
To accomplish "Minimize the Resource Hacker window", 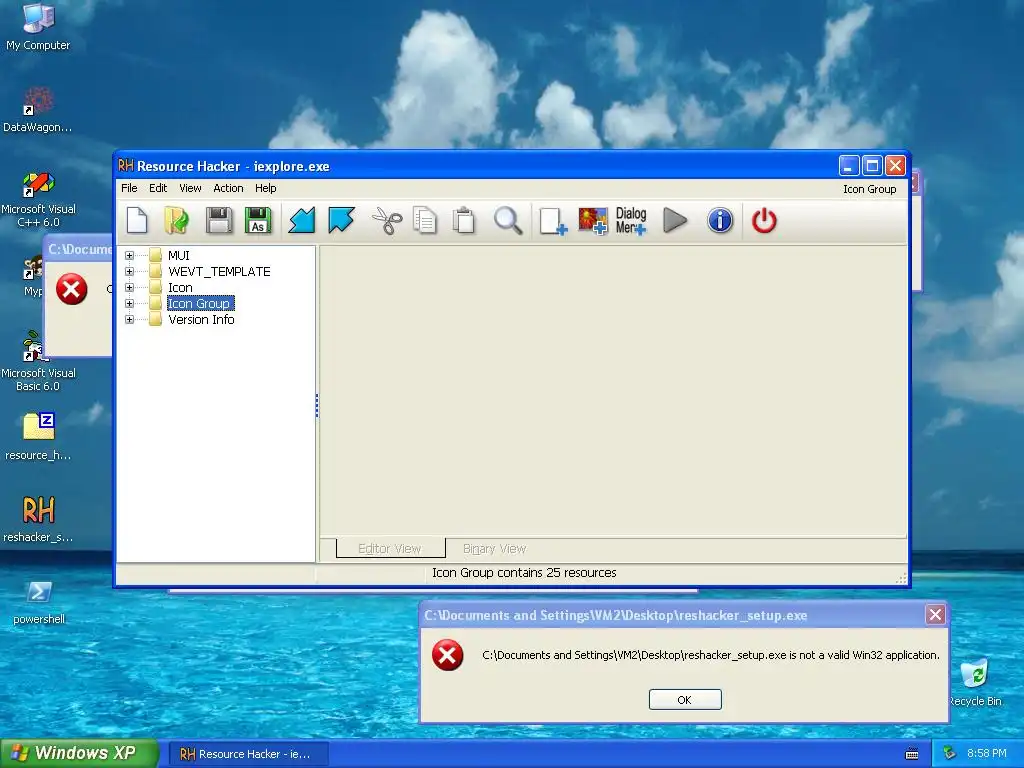I will coord(848,166).
